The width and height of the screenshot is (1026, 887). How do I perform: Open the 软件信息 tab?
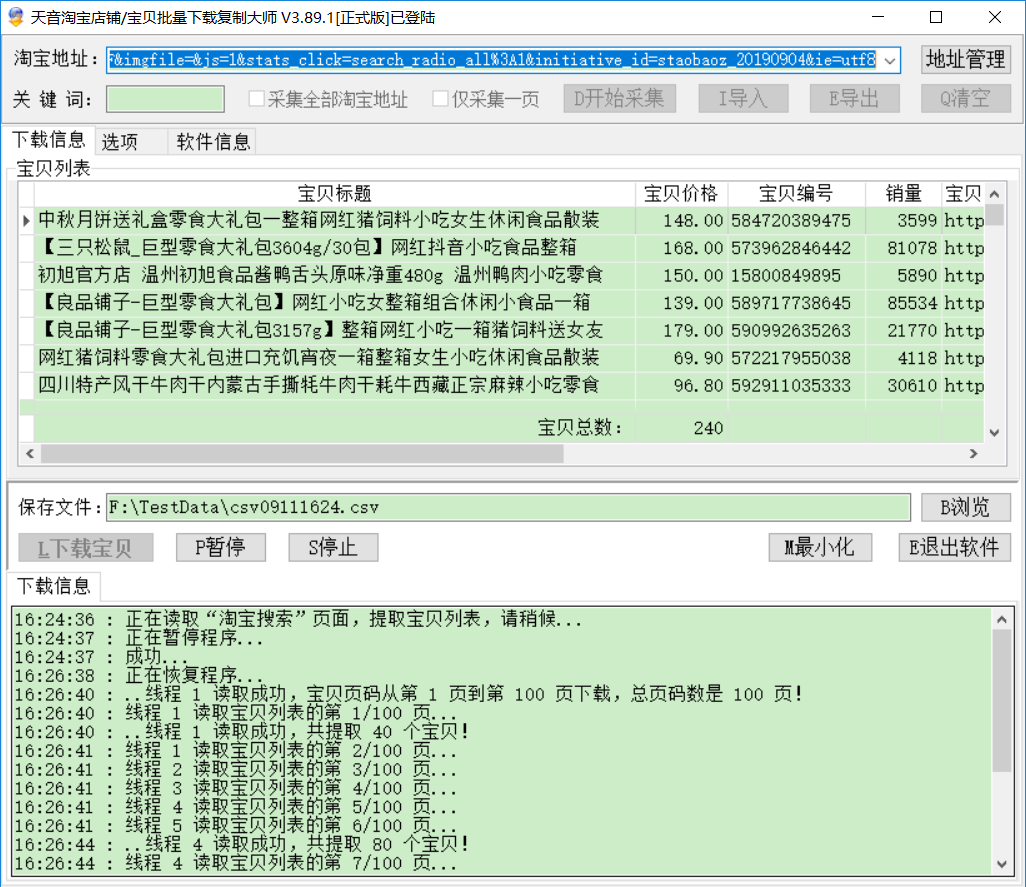[x=213, y=142]
